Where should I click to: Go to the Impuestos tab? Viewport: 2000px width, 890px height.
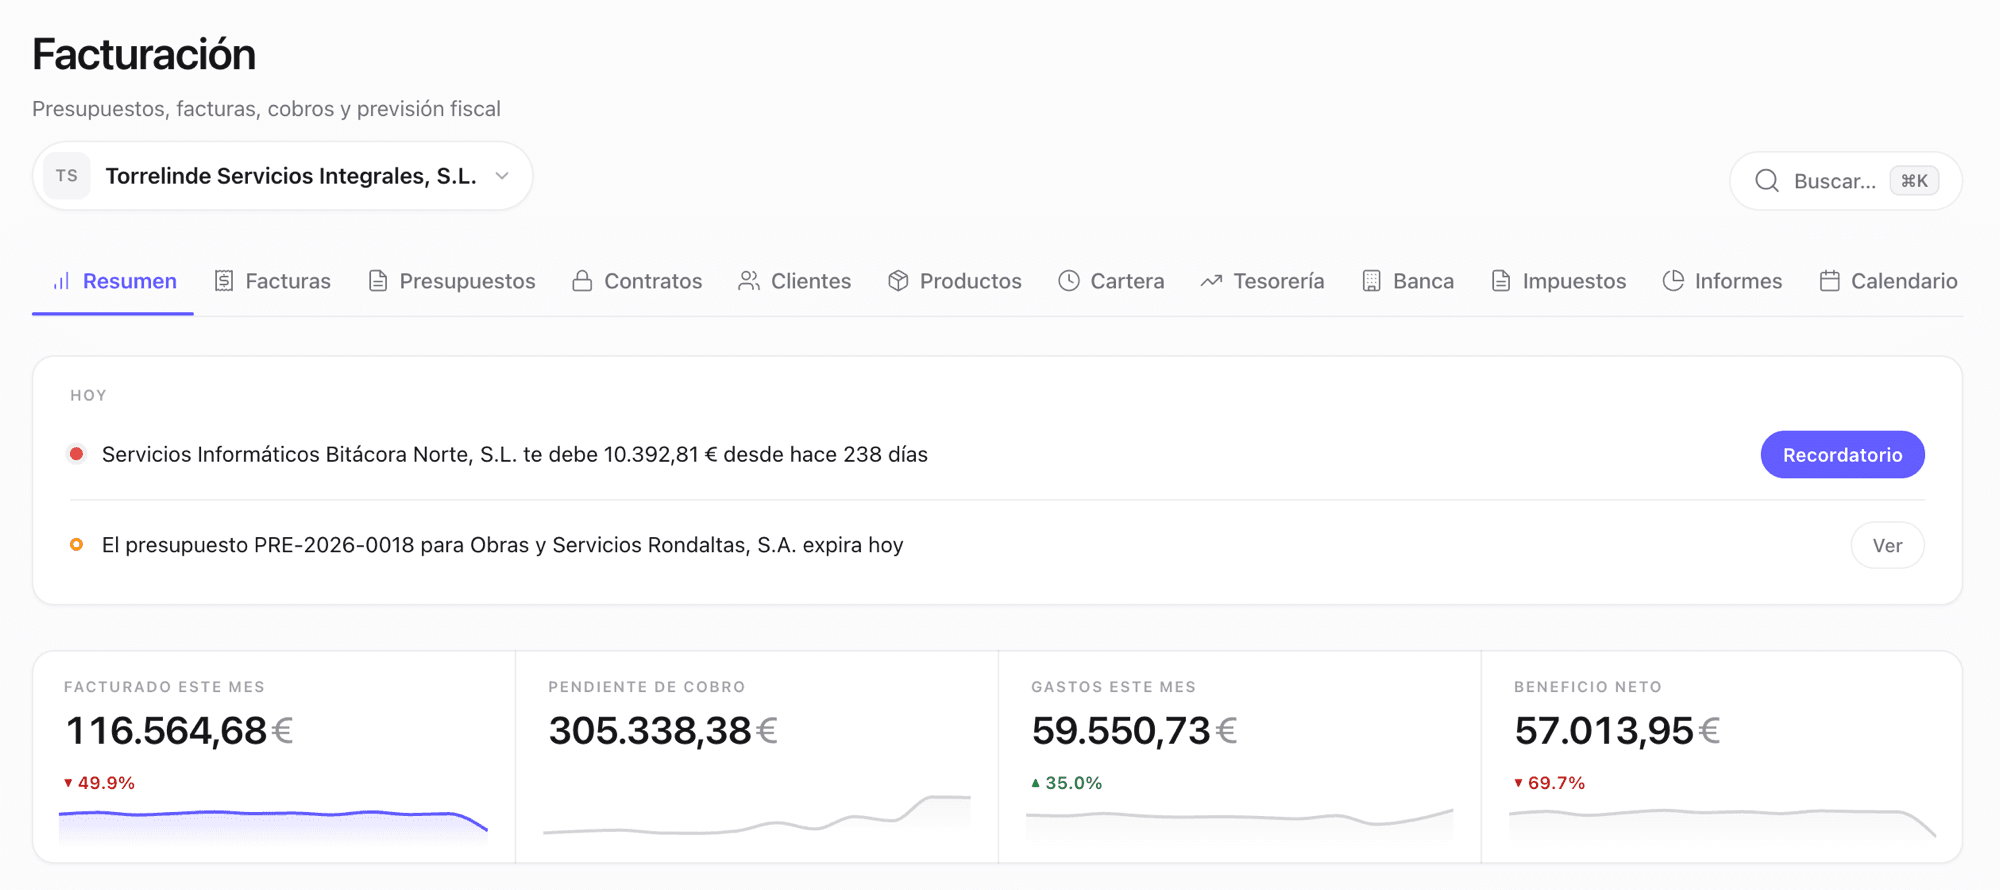coord(1559,281)
